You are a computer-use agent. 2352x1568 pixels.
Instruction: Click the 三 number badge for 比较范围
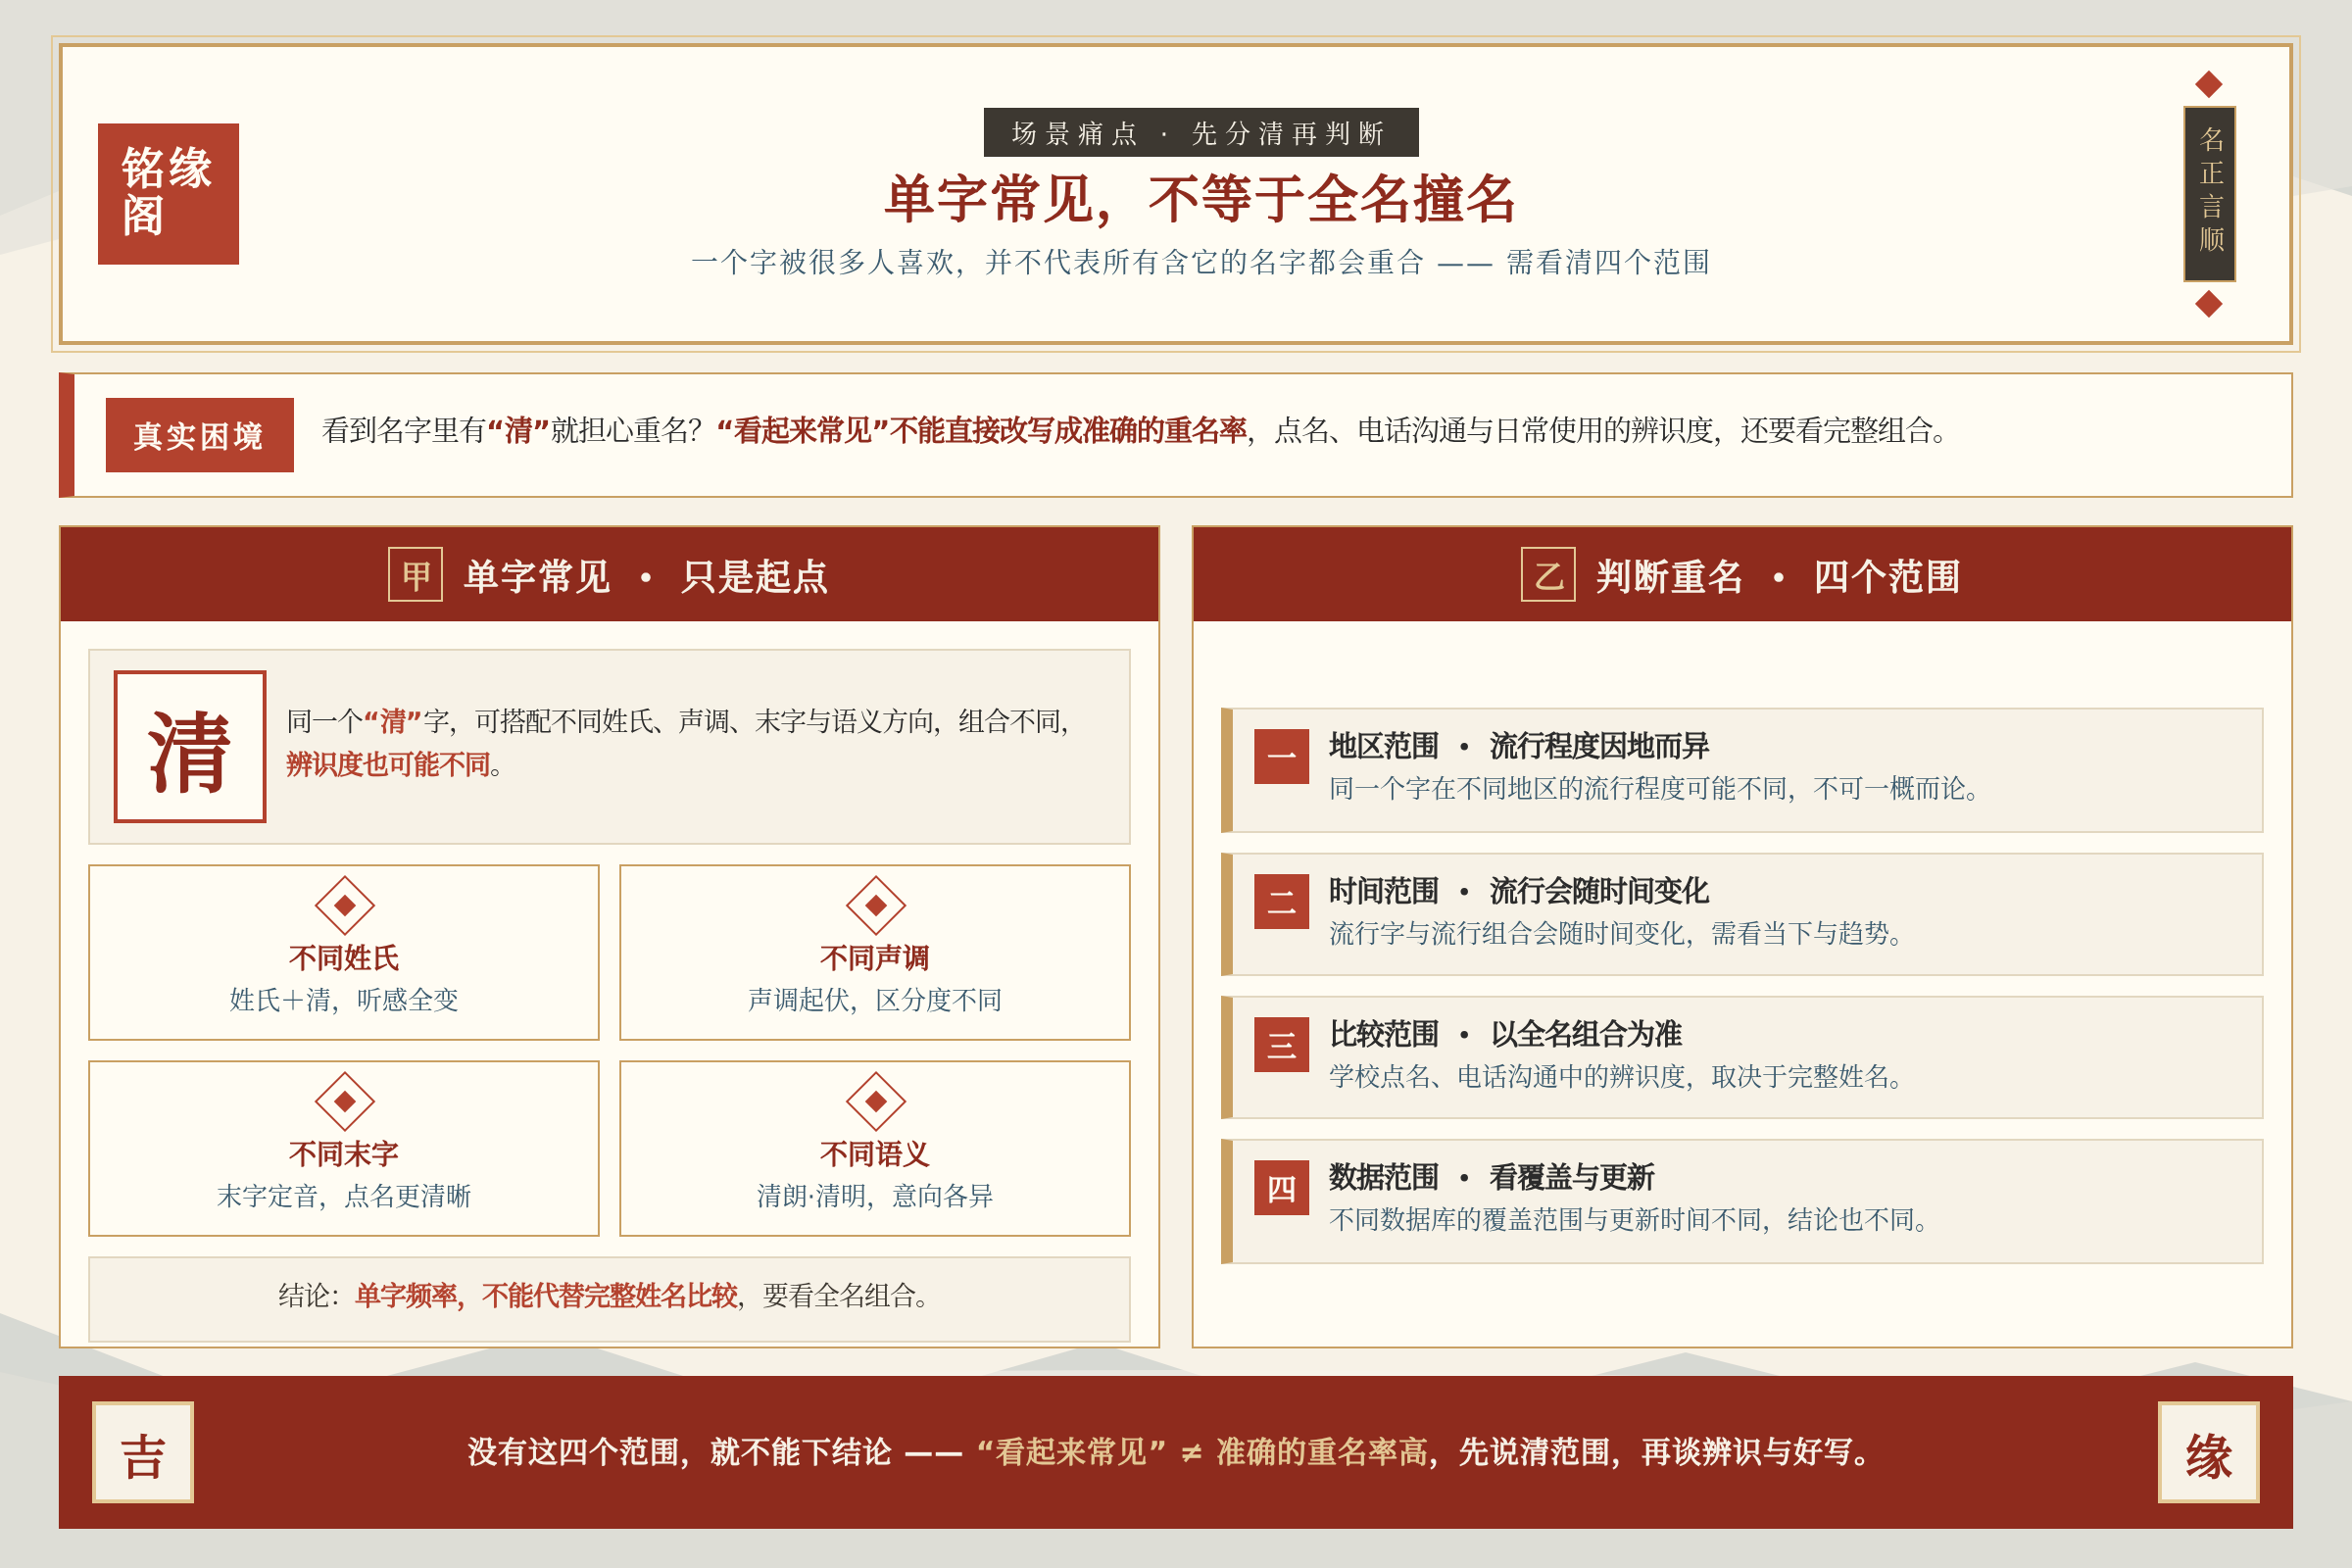1282,1045
